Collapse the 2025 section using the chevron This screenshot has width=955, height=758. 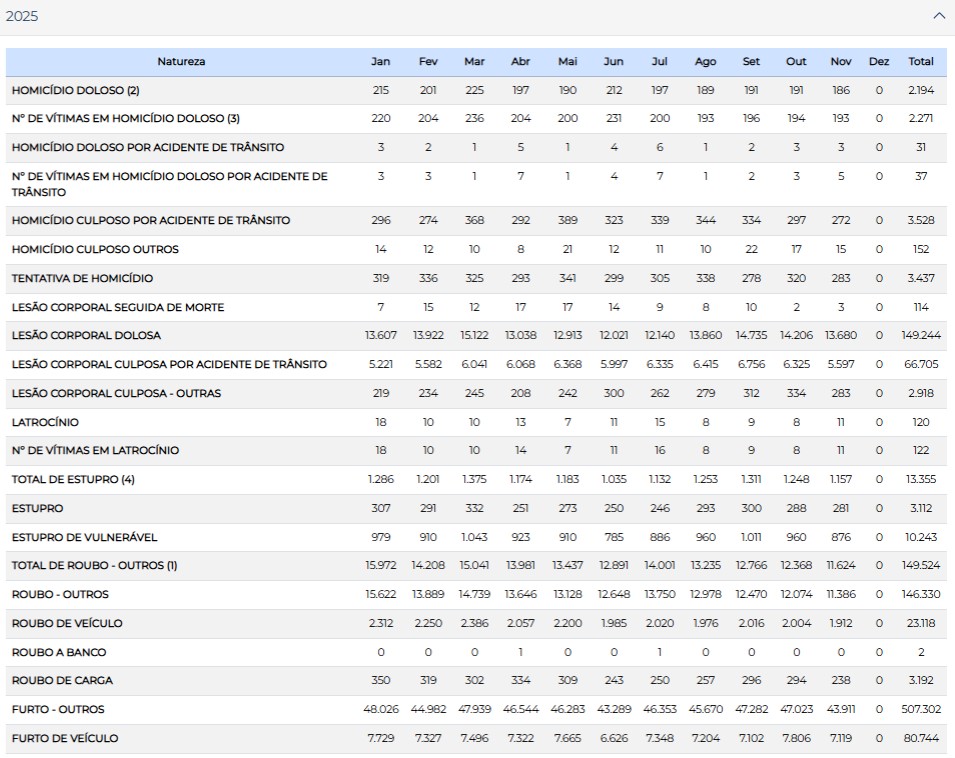point(938,16)
